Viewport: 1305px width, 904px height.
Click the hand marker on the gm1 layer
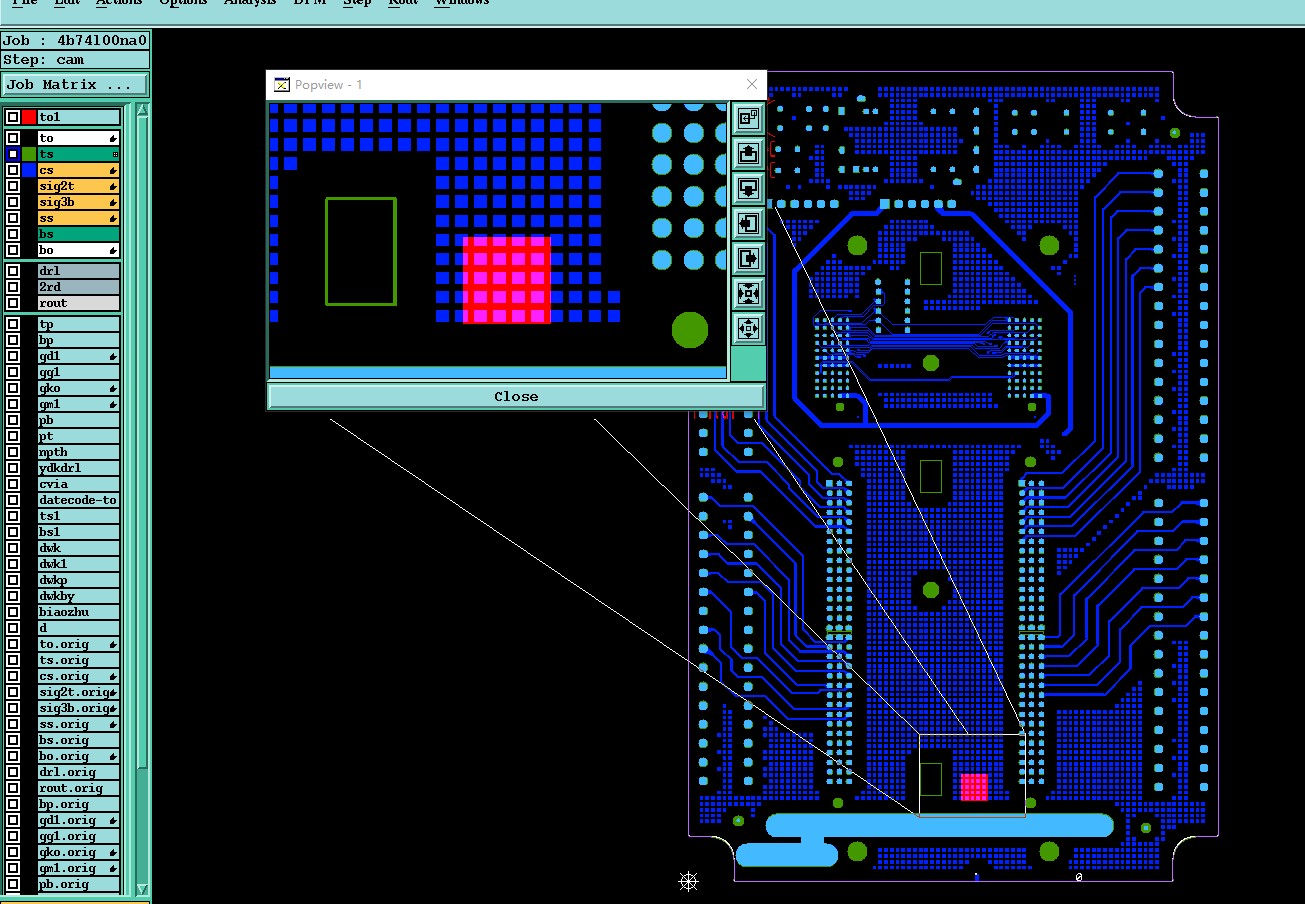pyautogui.click(x=113, y=404)
